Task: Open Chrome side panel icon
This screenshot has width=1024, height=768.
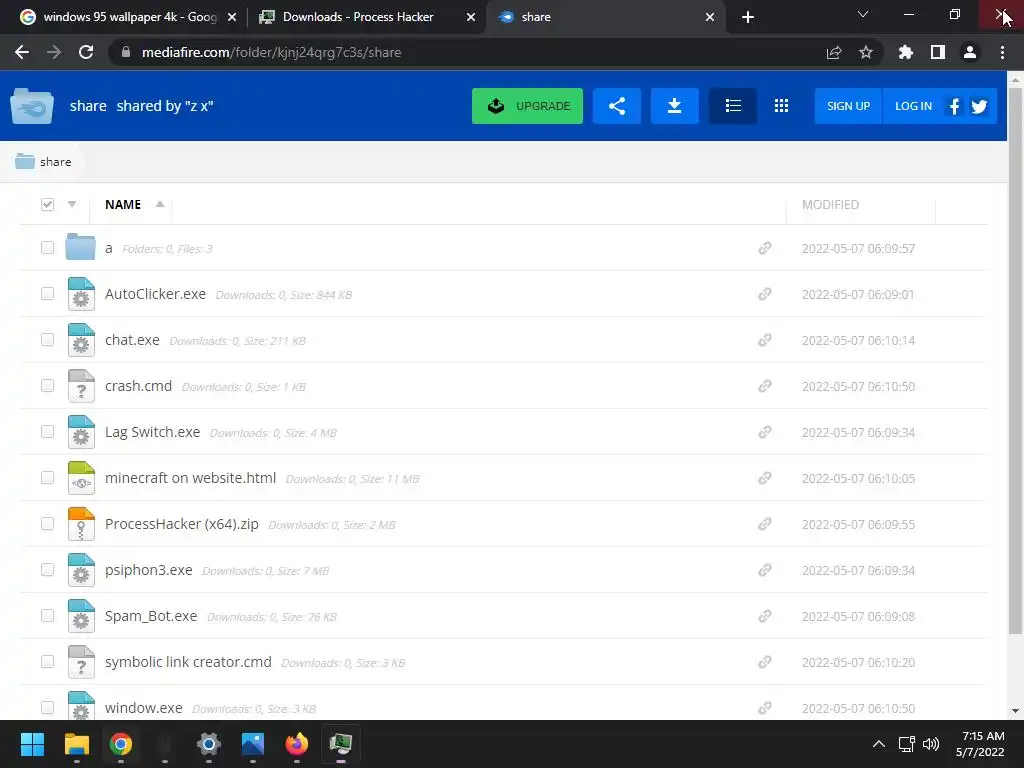Action: [938, 52]
